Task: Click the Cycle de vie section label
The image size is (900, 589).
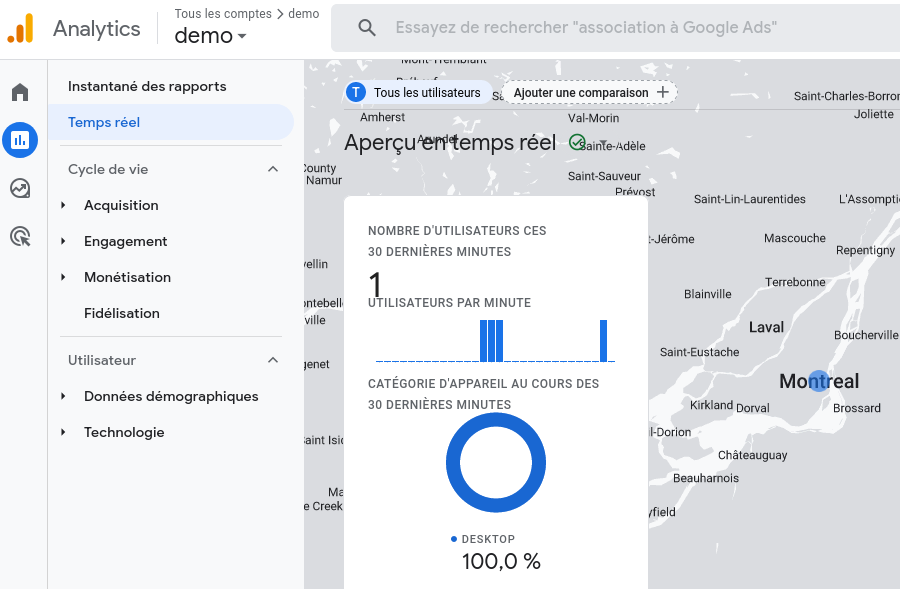Action: [x=108, y=169]
